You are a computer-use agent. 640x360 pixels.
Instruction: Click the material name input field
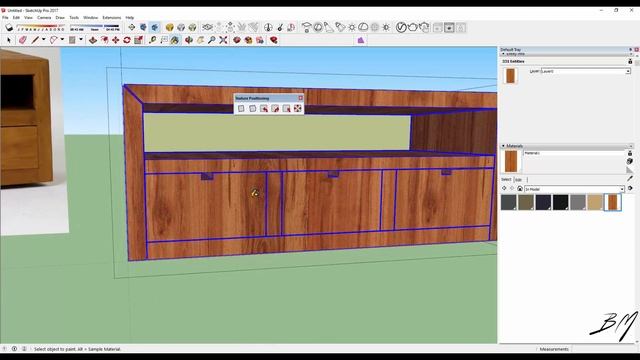[574, 153]
